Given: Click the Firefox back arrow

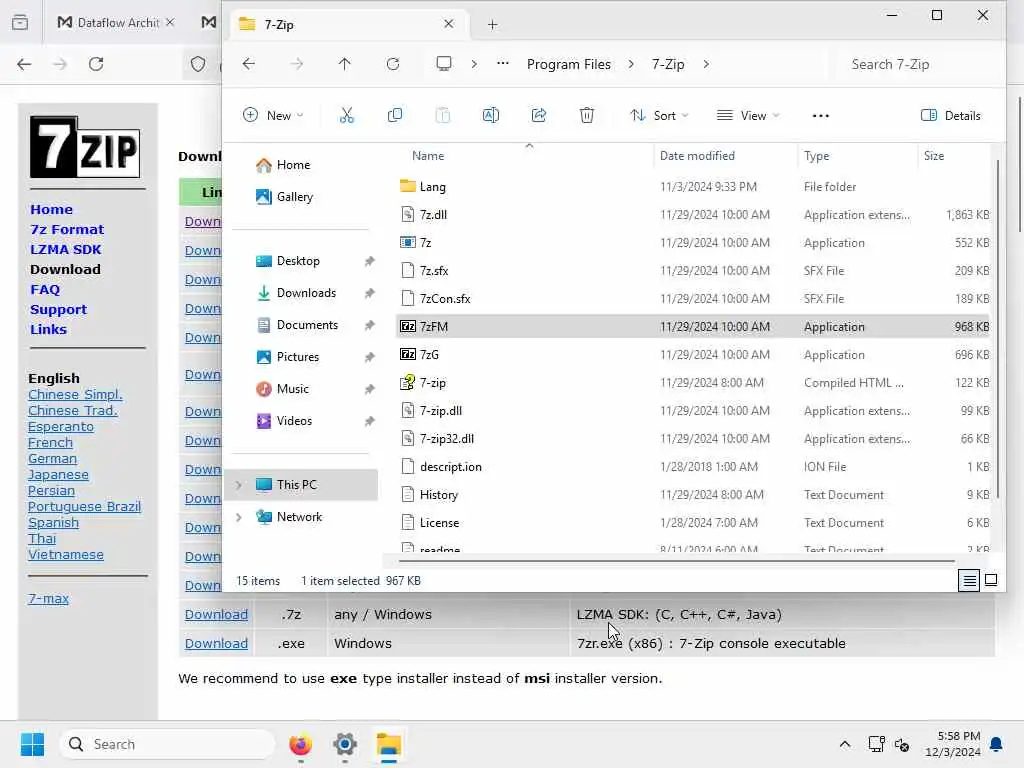Looking at the screenshot, I should 24,64.
